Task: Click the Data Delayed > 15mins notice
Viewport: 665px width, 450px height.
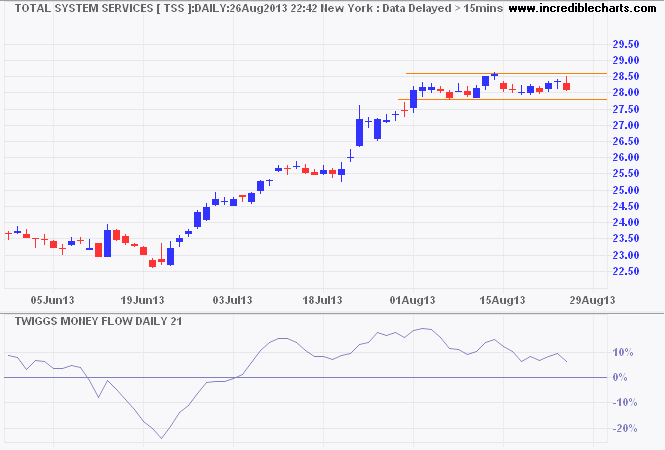Action: coord(442,8)
